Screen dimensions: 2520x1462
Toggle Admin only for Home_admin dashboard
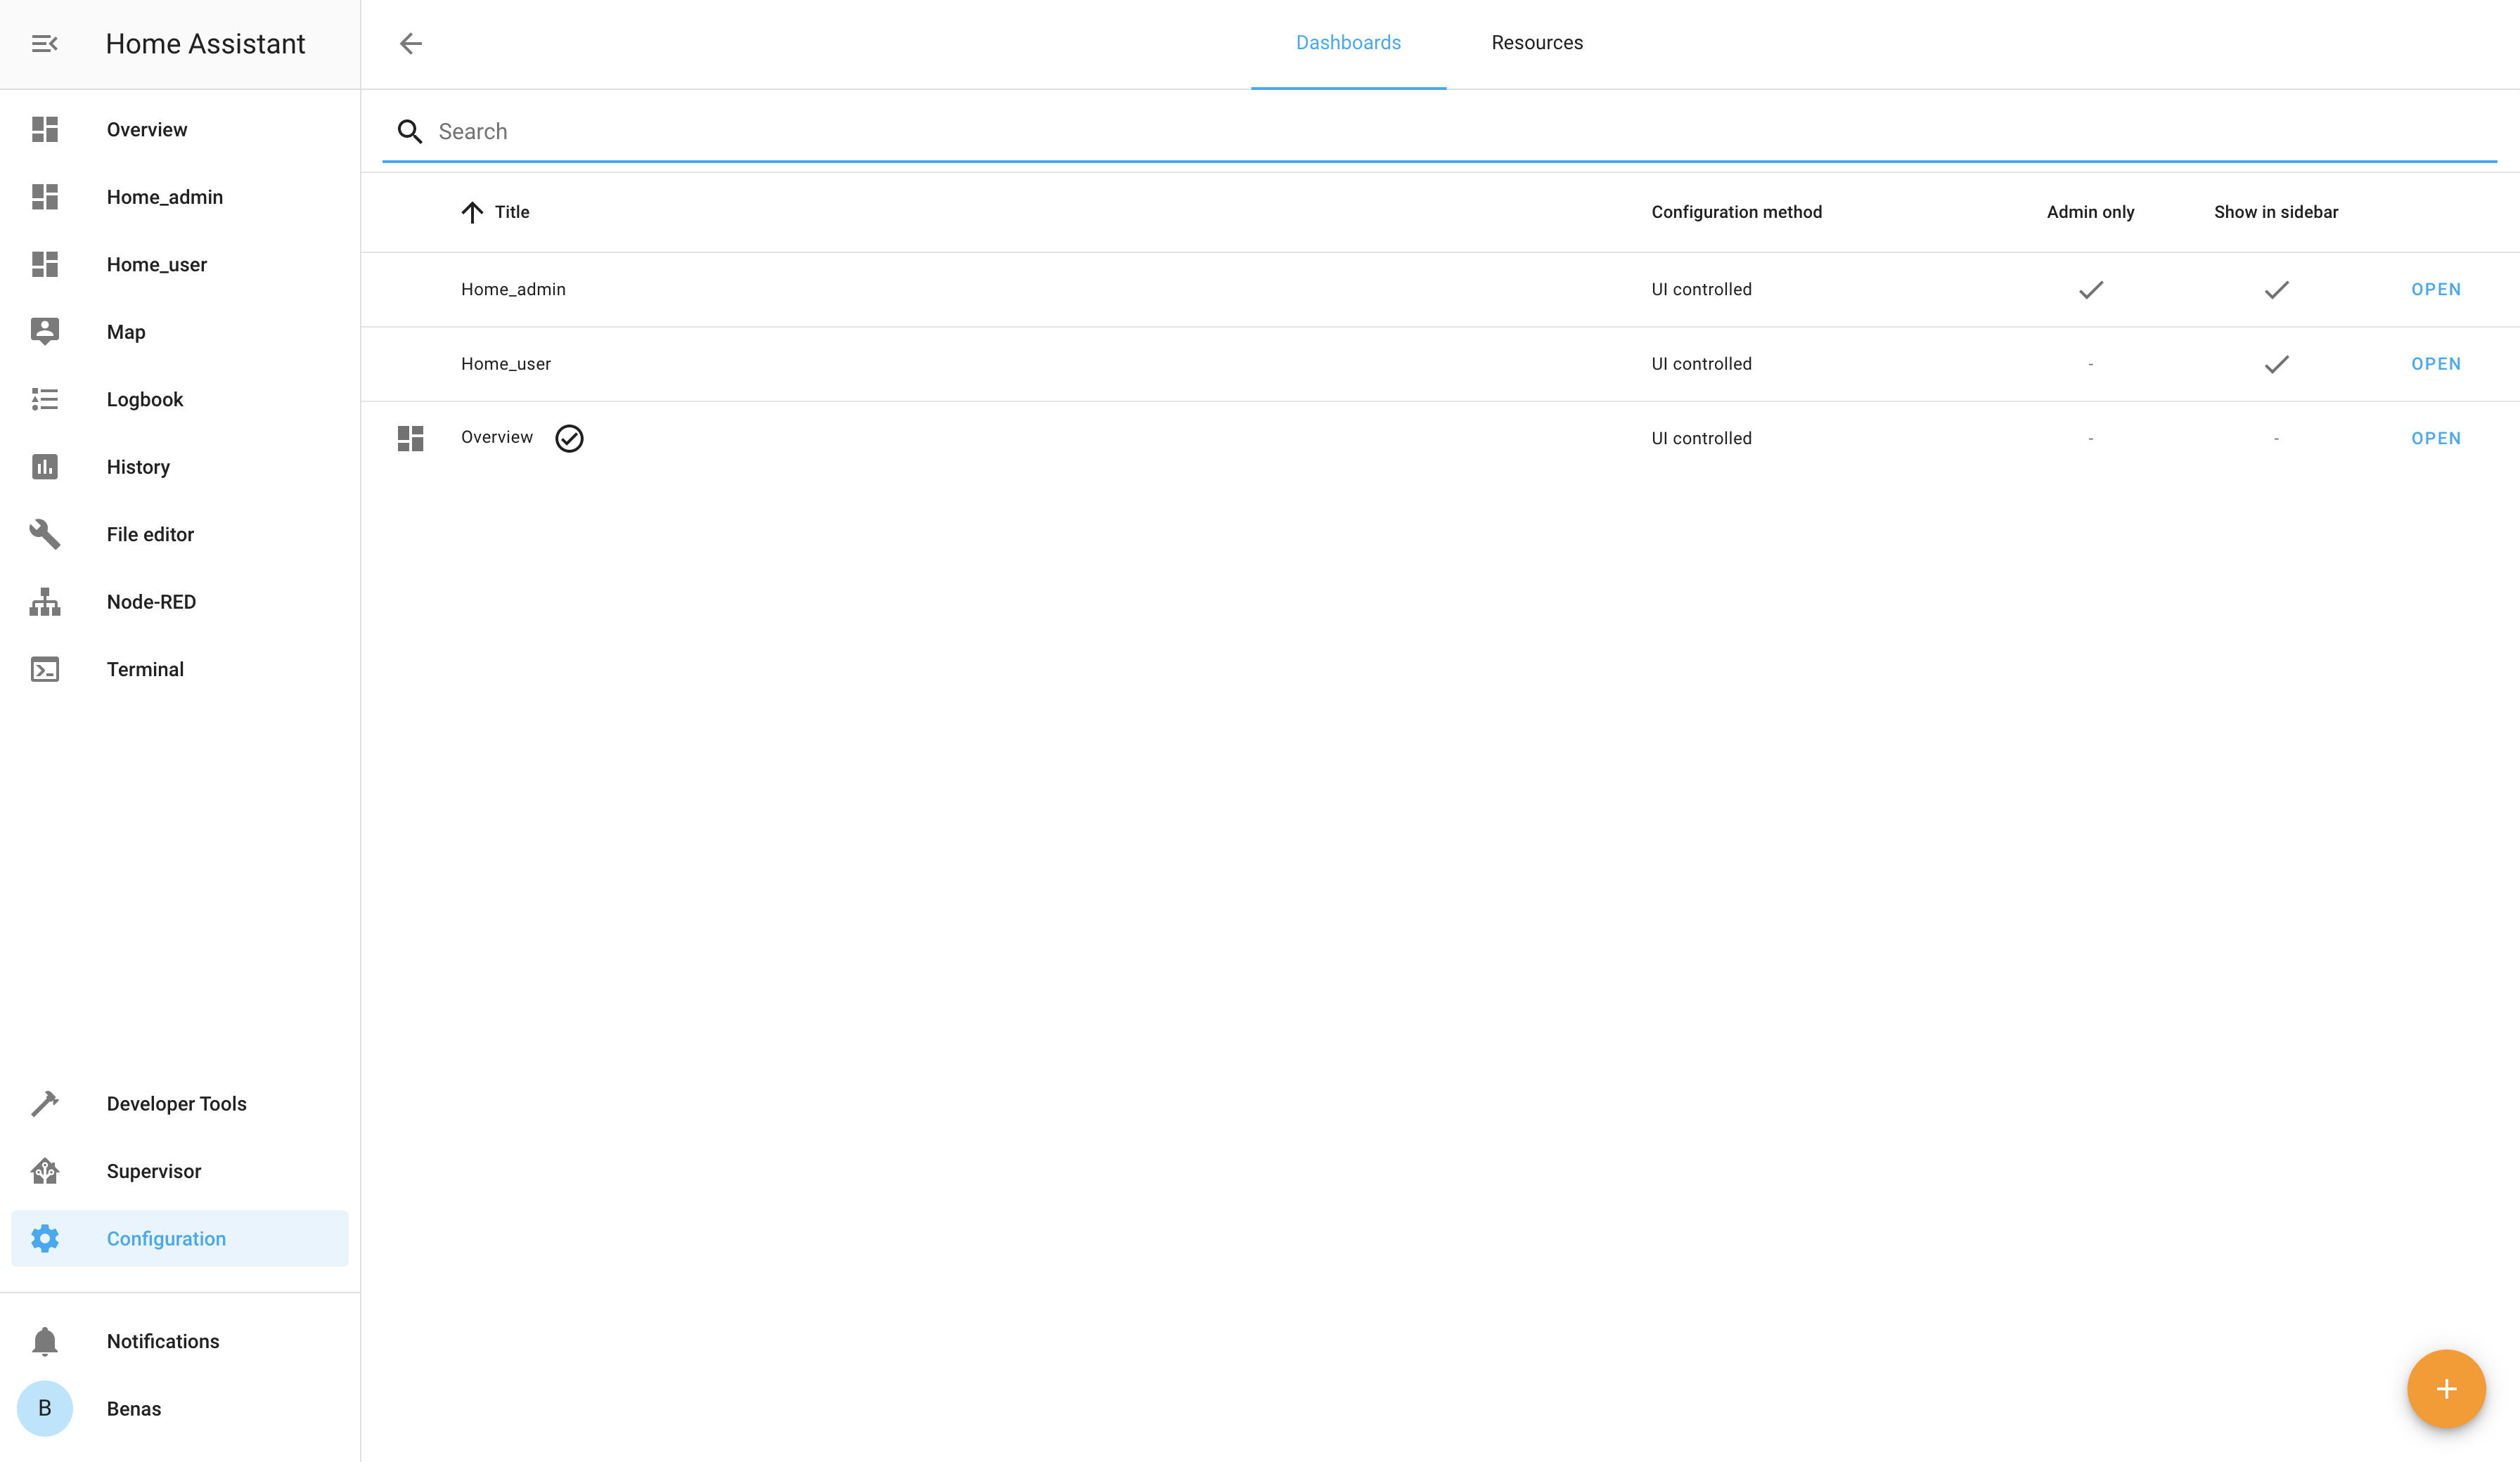(x=2090, y=290)
